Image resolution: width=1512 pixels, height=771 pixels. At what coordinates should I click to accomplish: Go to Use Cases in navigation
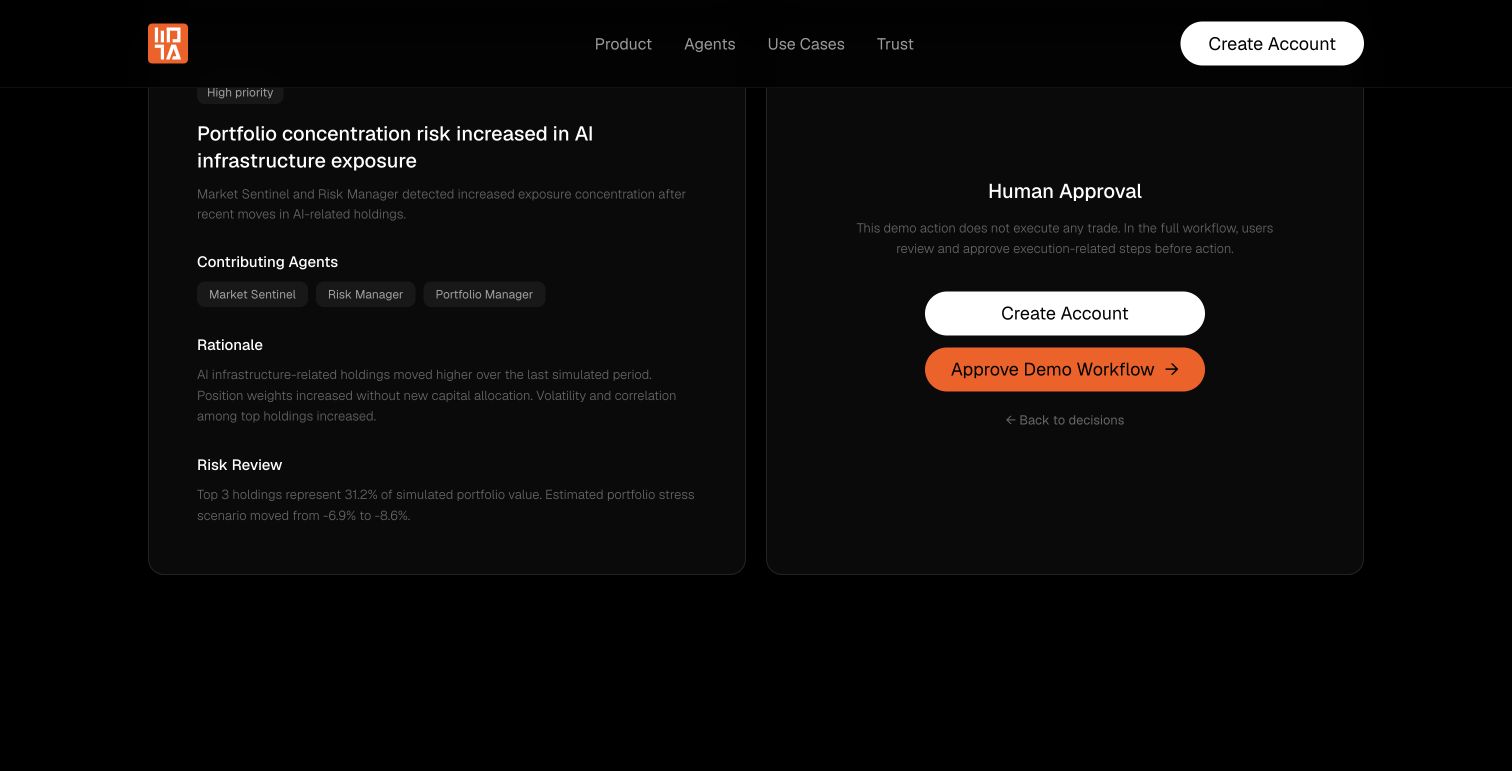tap(806, 44)
